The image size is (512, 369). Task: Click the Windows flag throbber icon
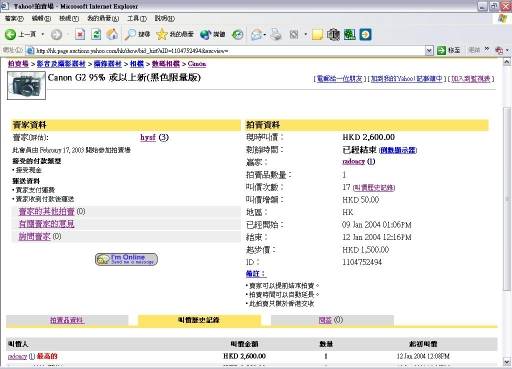(x=503, y=18)
